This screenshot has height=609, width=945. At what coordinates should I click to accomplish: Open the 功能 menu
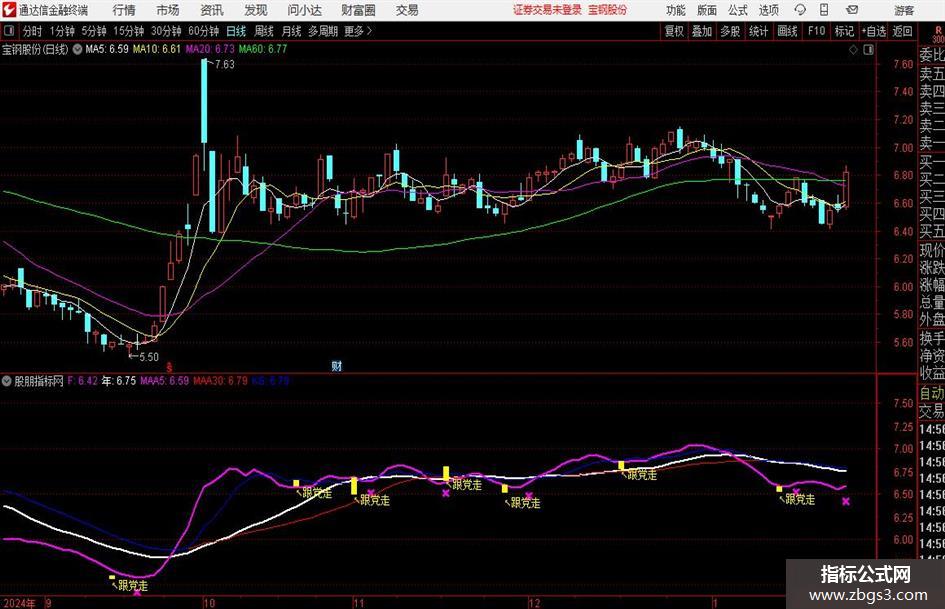pos(676,10)
